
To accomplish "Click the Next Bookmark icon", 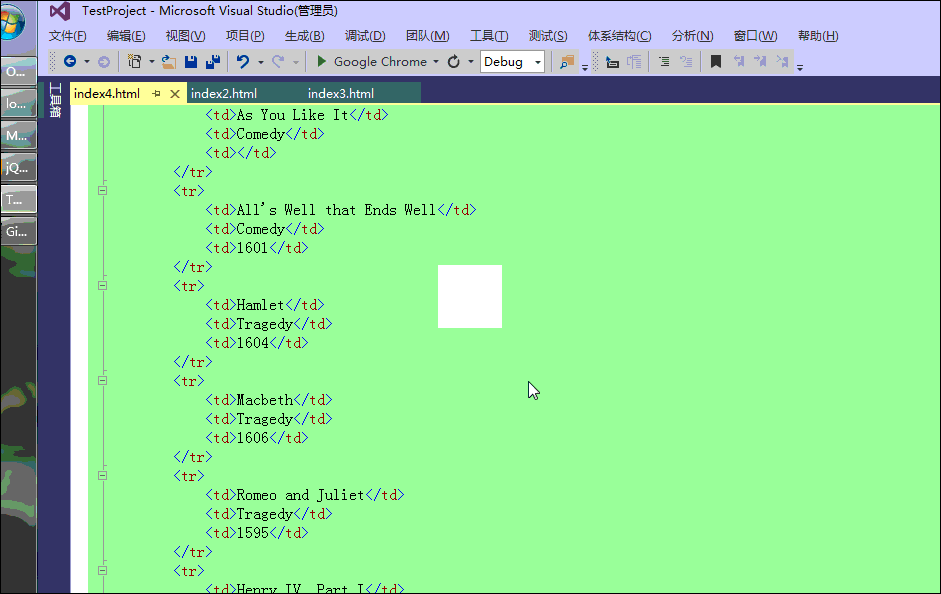I will 760,61.
